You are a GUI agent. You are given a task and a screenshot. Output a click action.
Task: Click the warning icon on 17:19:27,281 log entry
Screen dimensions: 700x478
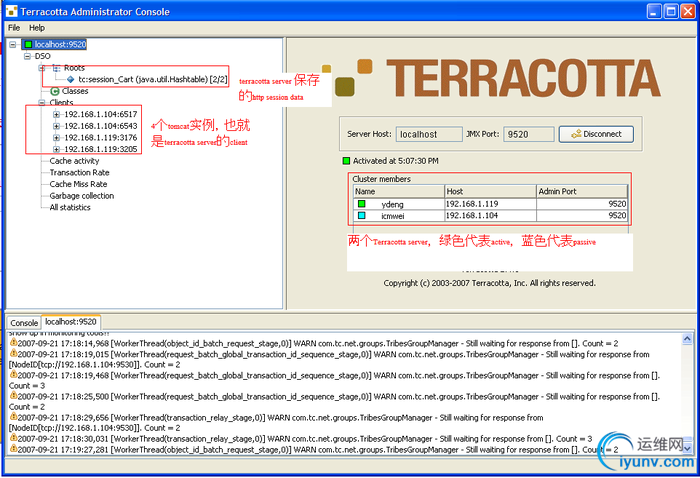pos(13,449)
